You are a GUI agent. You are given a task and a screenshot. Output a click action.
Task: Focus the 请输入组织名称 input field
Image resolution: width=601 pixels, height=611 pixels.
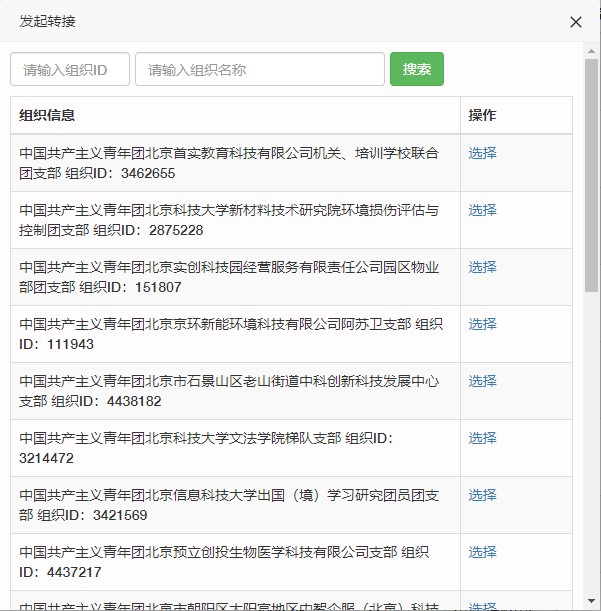point(259,70)
